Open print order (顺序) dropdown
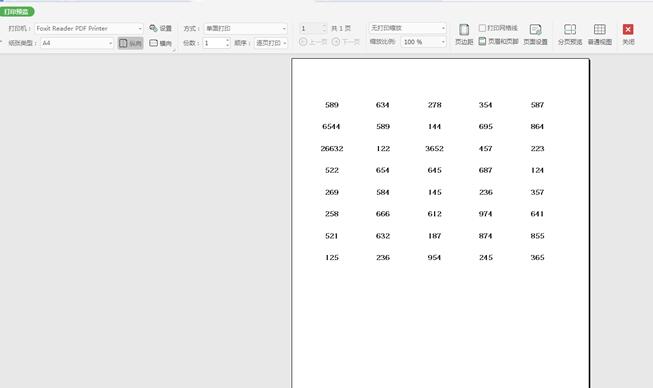Image resolution: width=653 pixels, height=388 pixels. coord(271,43)
